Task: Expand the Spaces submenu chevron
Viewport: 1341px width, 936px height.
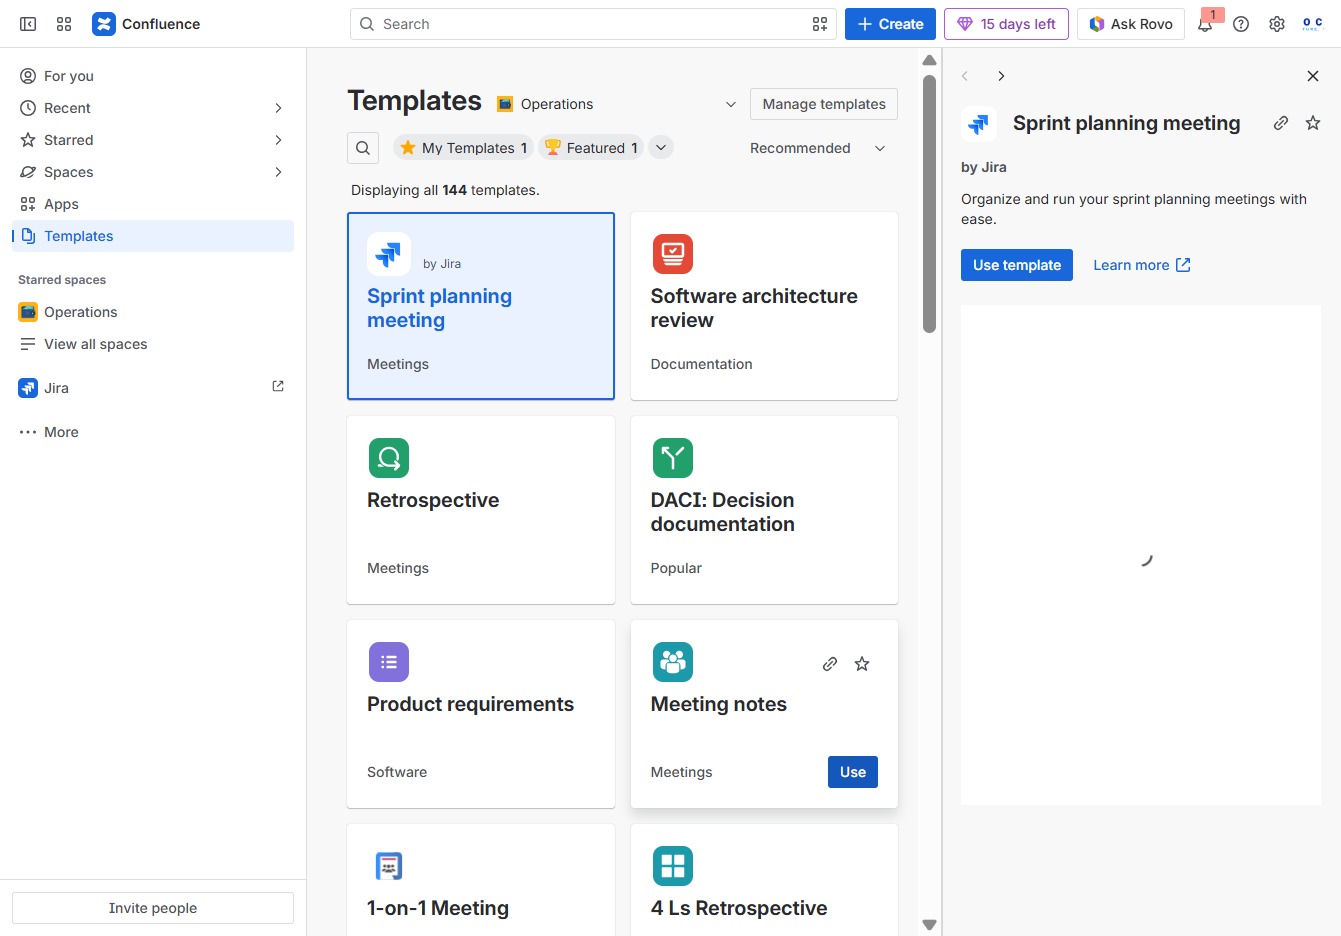Action: (278, 172)
